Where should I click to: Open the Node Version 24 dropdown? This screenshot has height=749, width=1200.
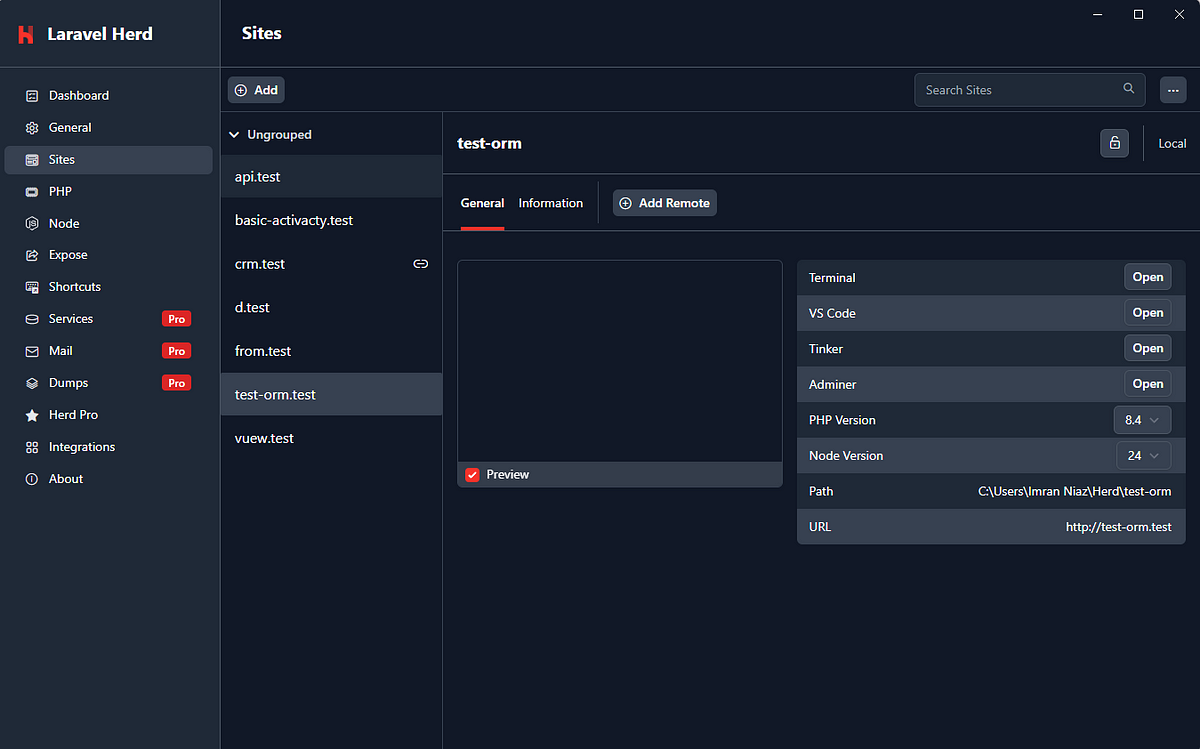tap(1143, 455)
